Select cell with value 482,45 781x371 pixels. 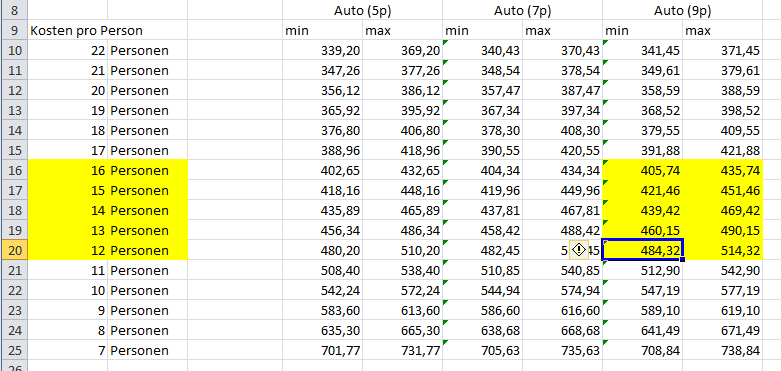click(x=482, y=250)
